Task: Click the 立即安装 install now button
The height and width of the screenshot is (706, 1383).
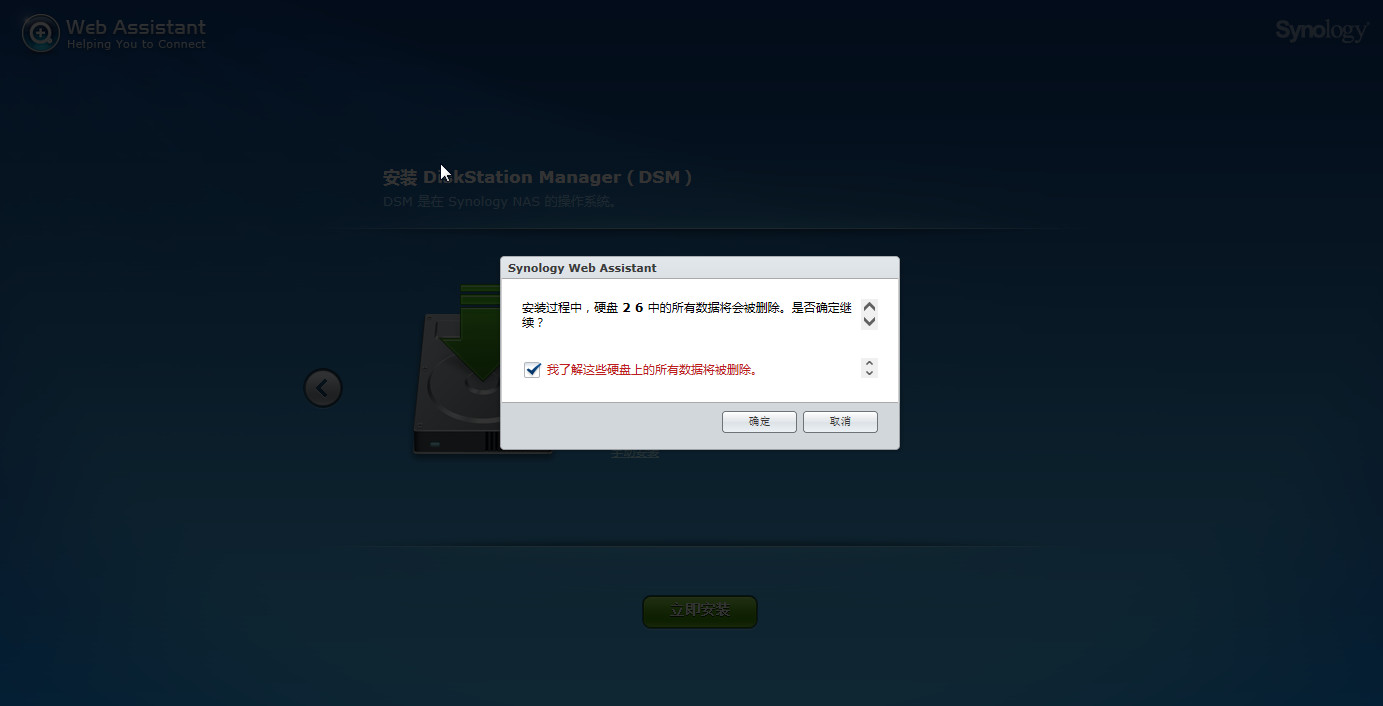Action: (699, 611)
